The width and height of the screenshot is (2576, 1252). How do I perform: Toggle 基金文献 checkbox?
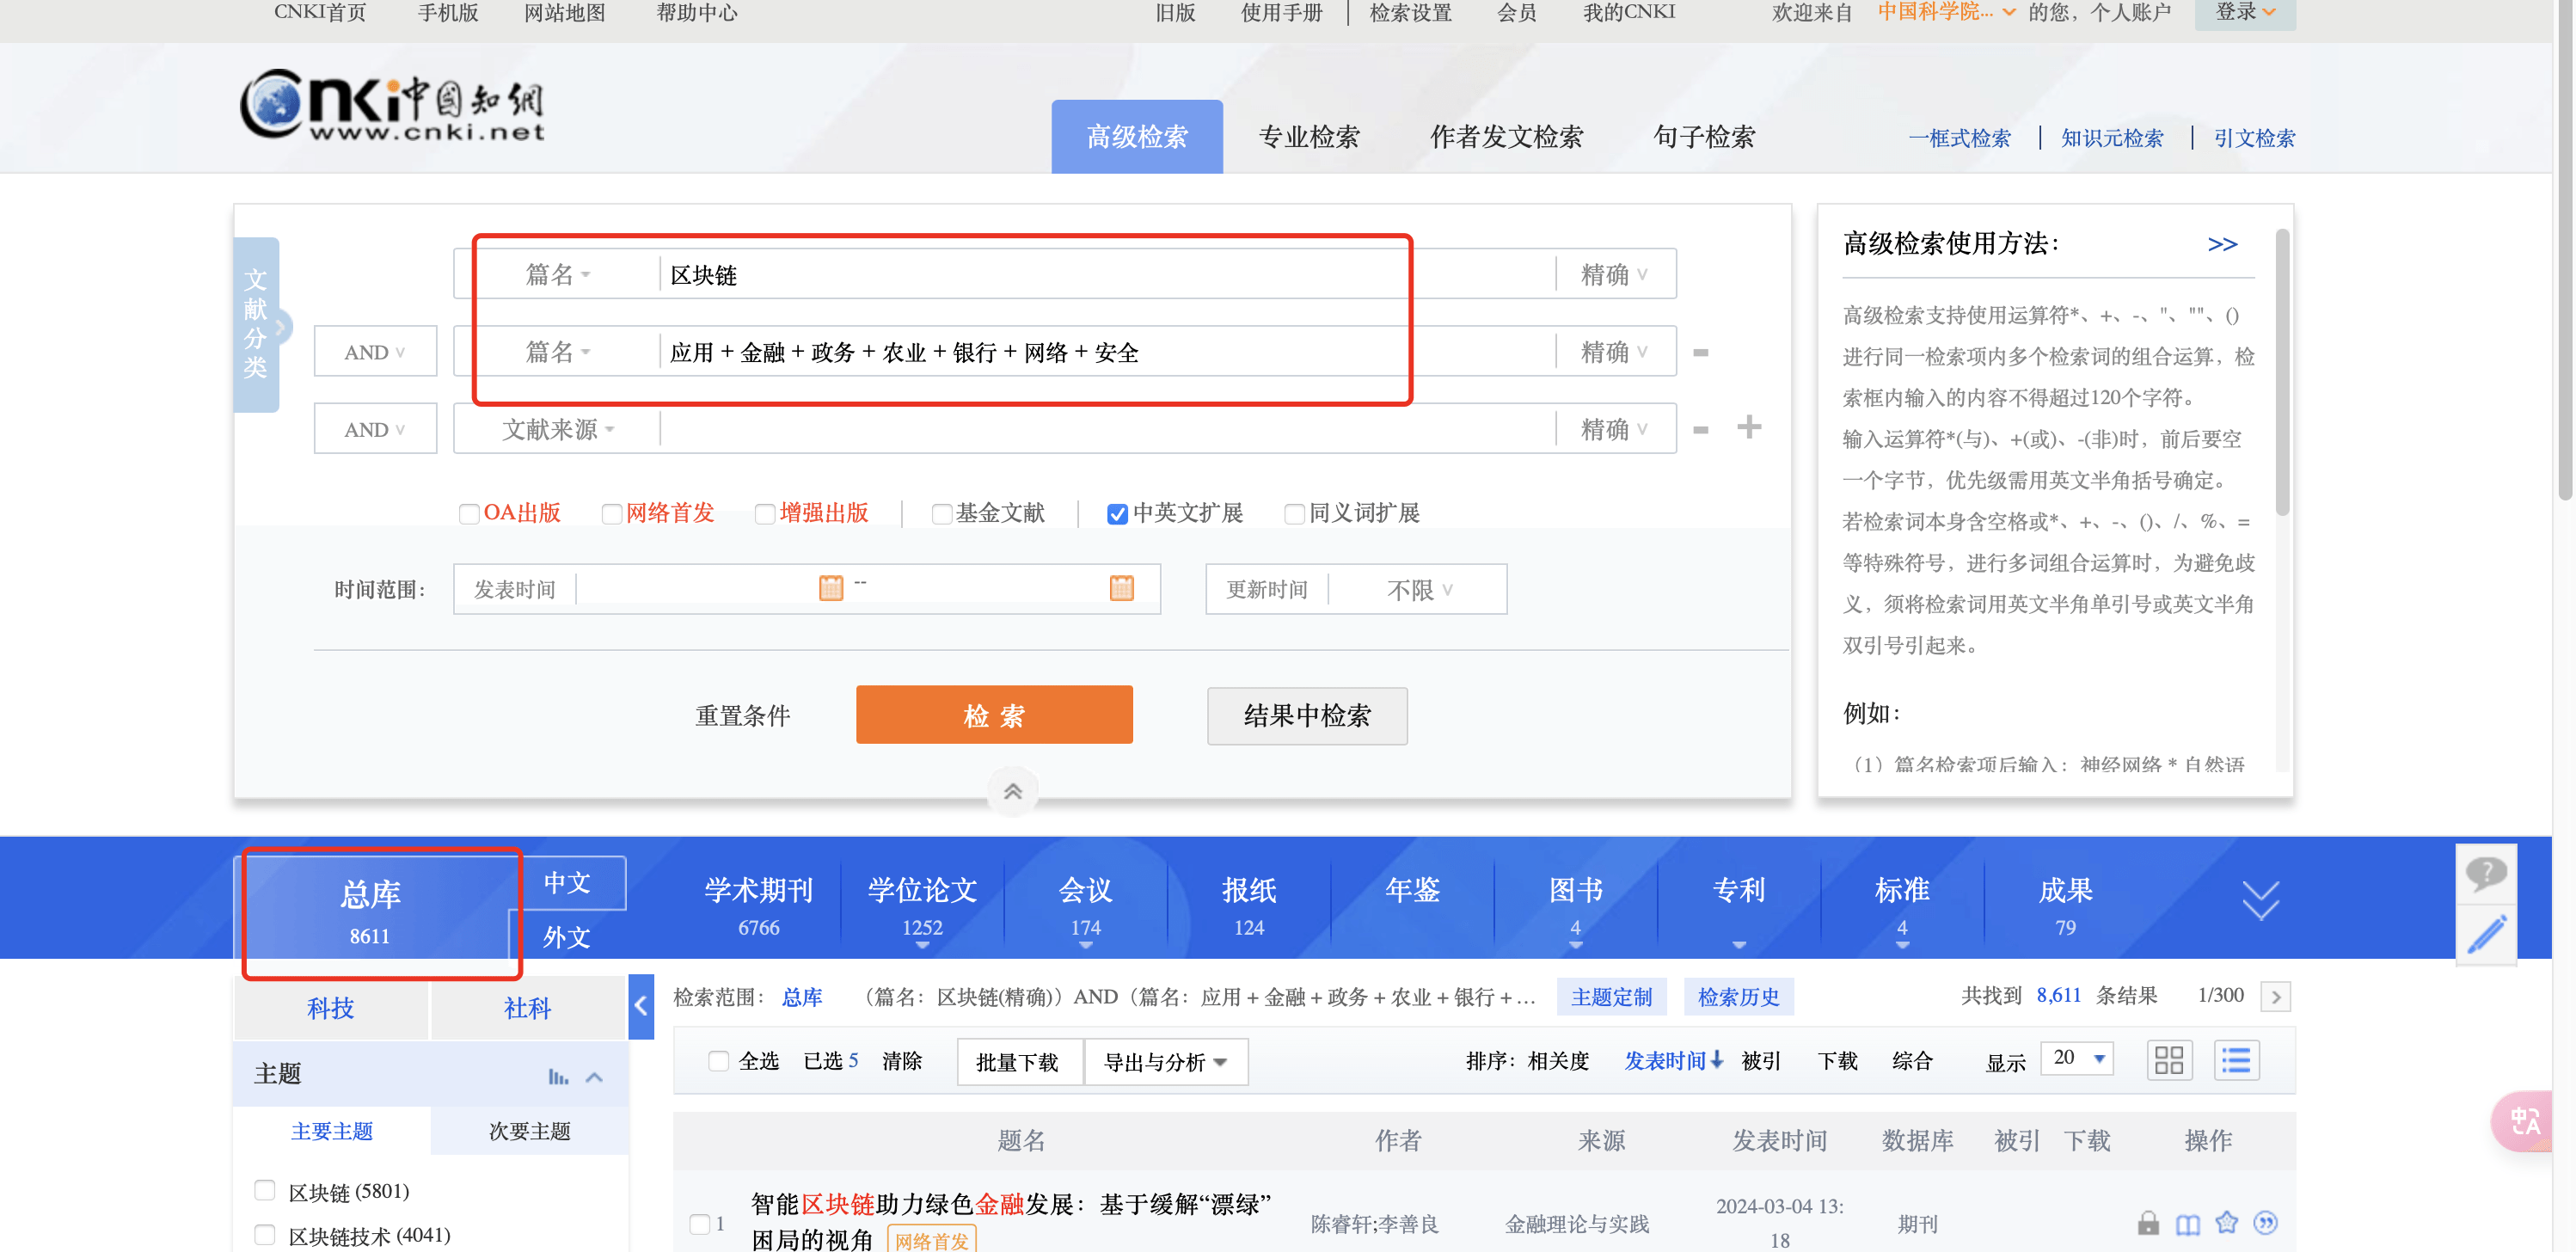[x=941, y=513]
